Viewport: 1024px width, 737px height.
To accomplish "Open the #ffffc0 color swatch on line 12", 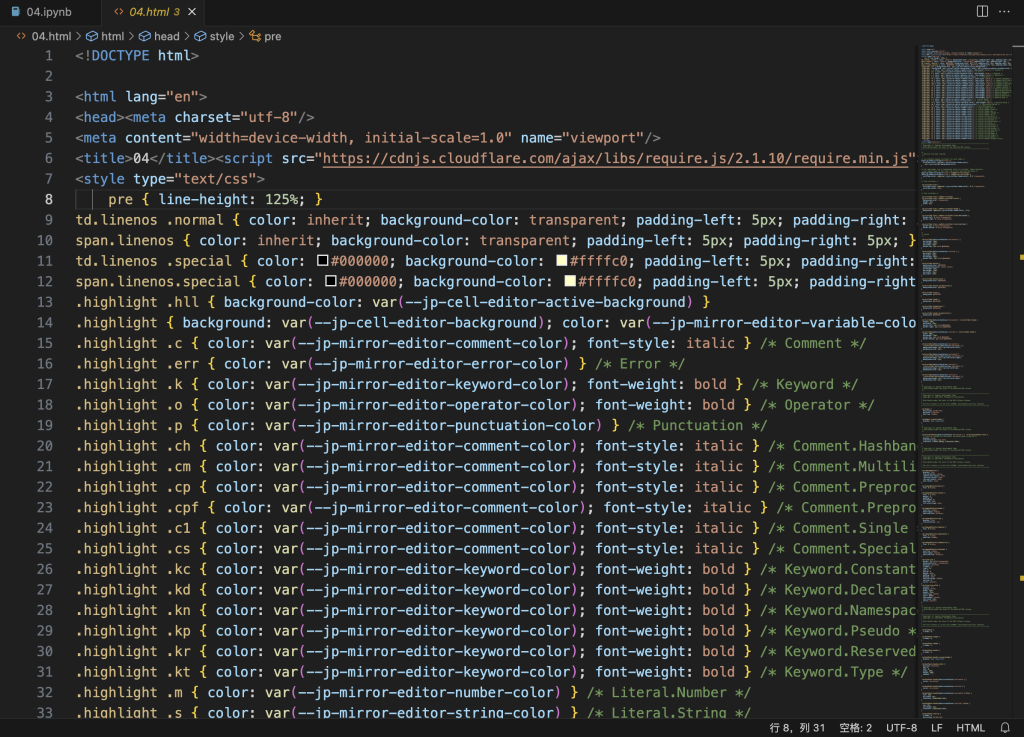I will coord(570,281).
